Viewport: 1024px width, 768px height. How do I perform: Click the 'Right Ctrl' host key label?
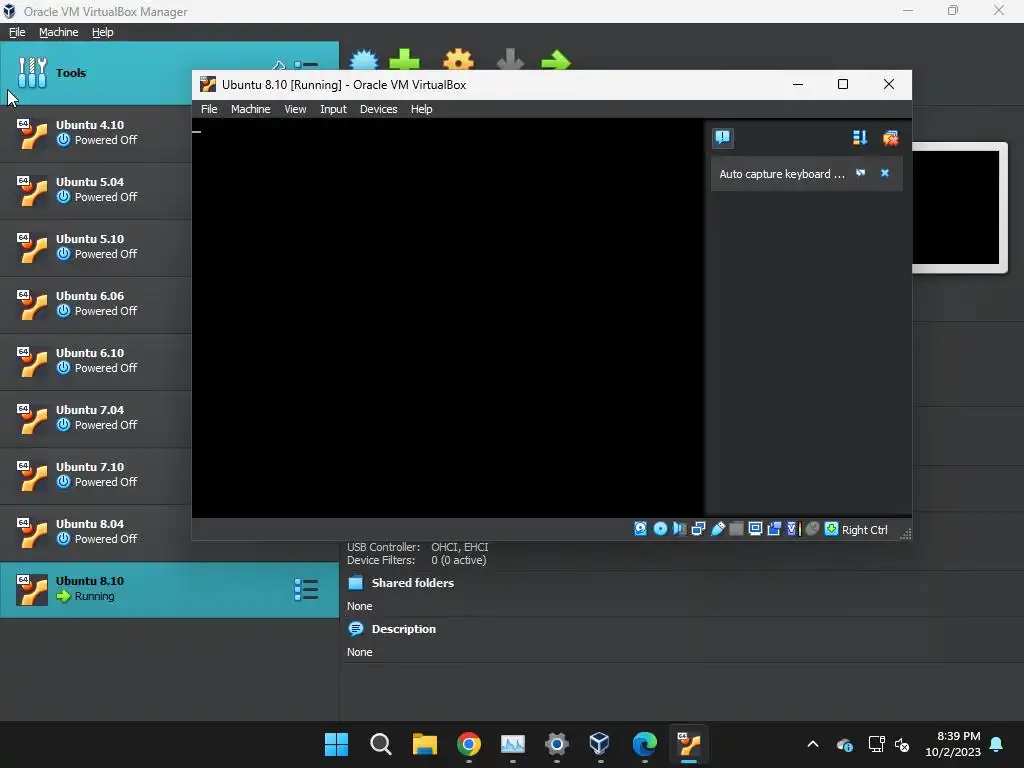point(864,530)
